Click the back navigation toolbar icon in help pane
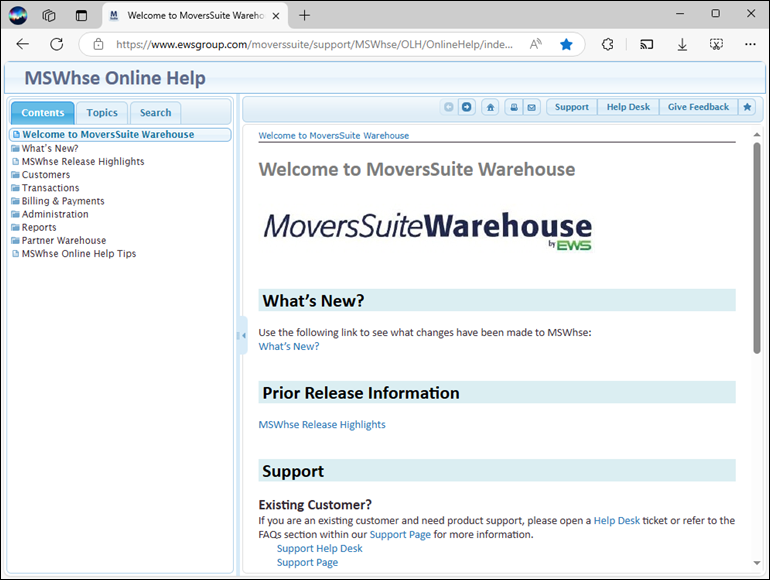The image size is (770, 580). 448,107
